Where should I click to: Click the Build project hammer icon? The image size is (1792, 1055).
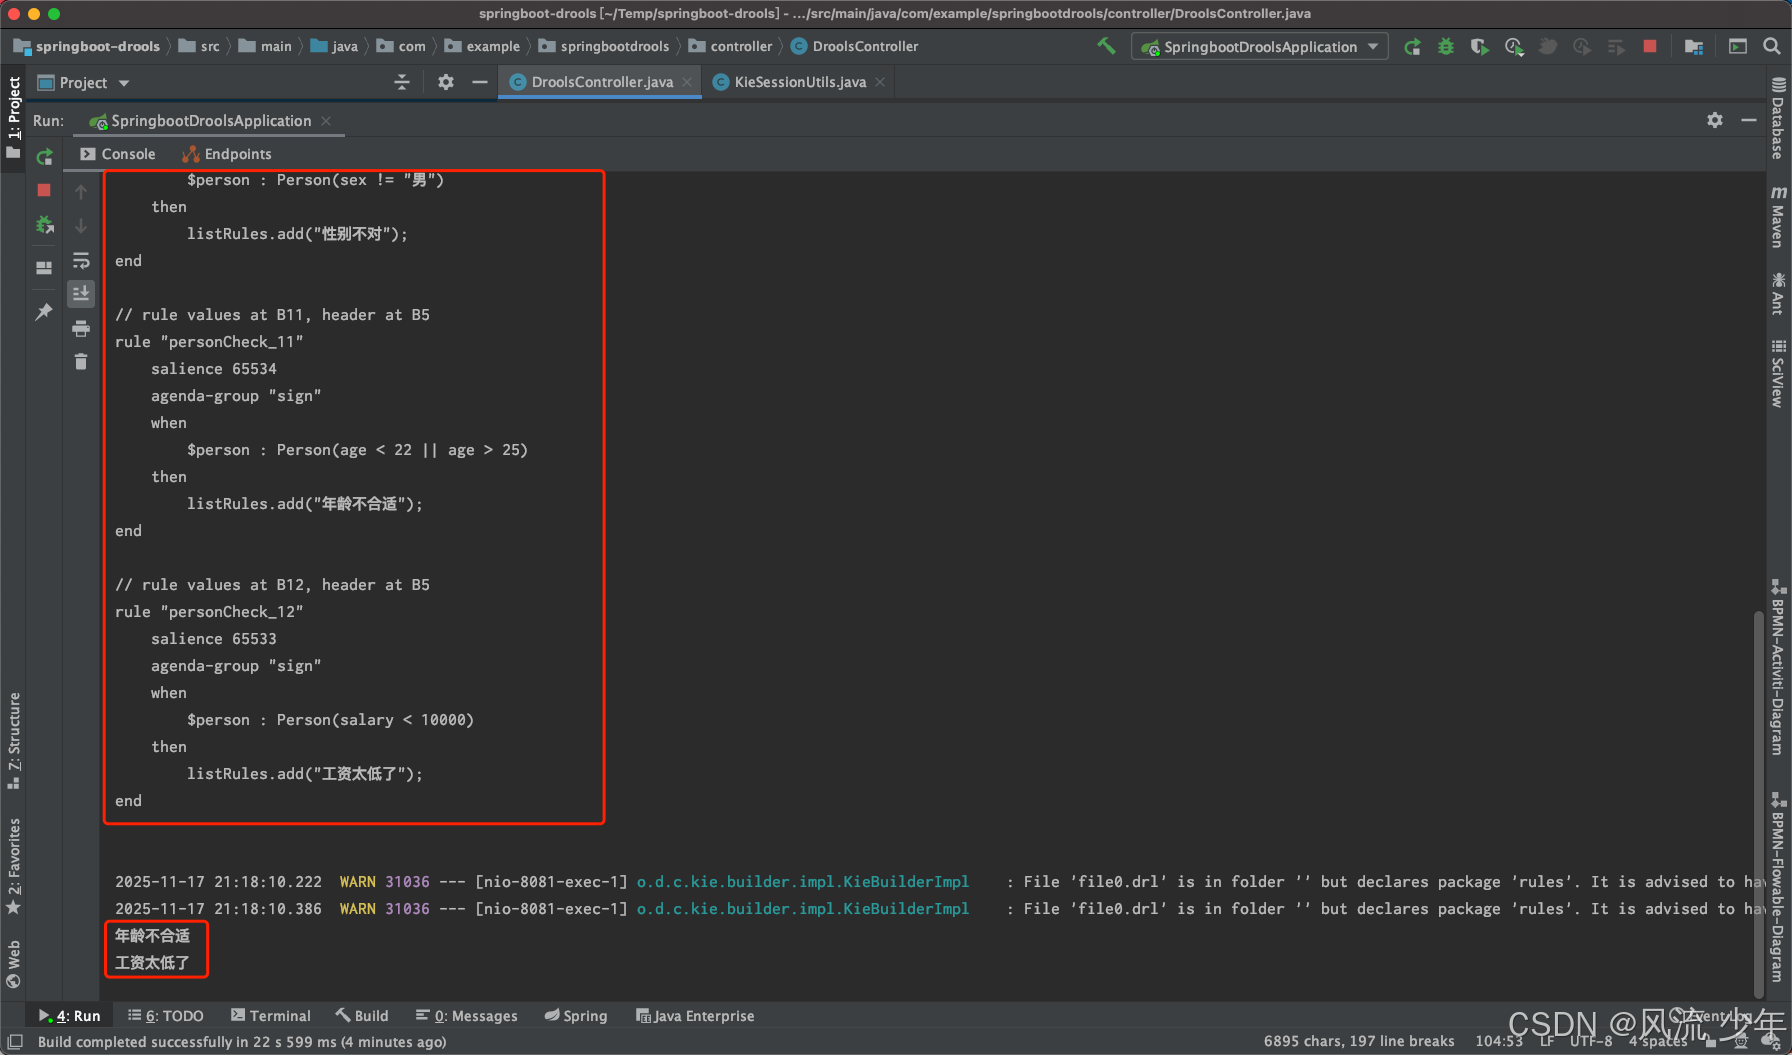1106,46
